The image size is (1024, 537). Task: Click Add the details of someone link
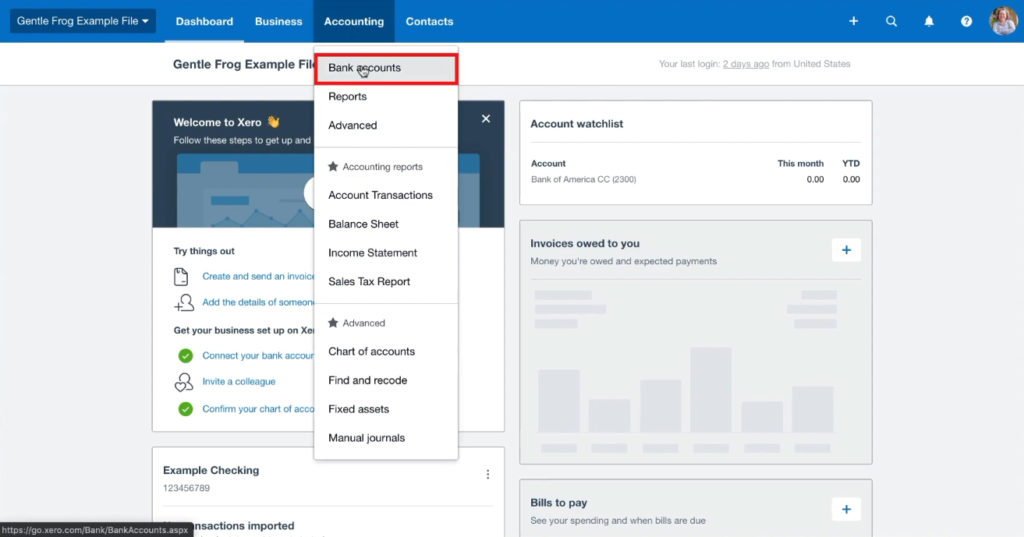pyautogui.click(x=257, y=302)
